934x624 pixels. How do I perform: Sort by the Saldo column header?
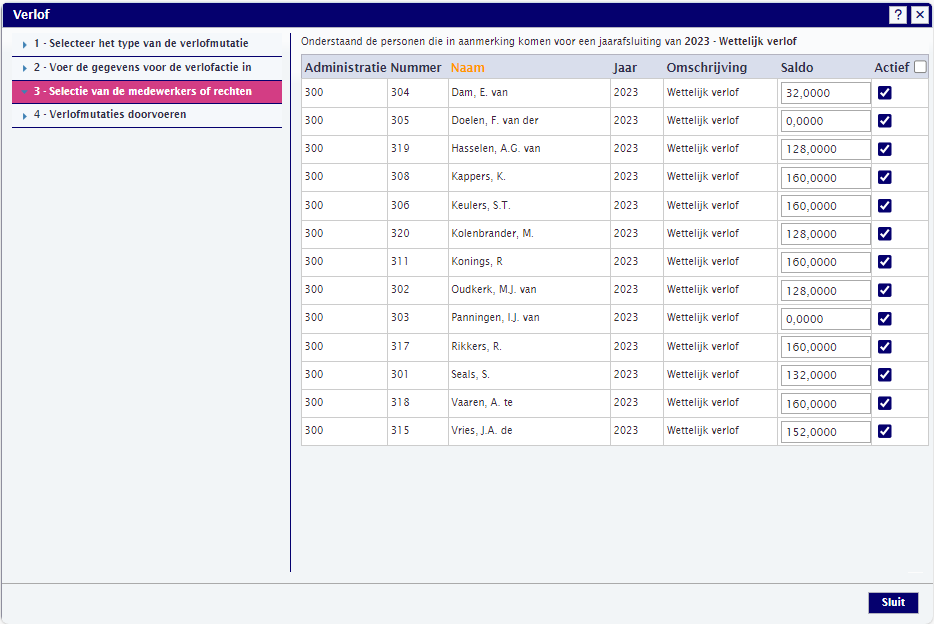pyautogui.click(x=797, y=67)
